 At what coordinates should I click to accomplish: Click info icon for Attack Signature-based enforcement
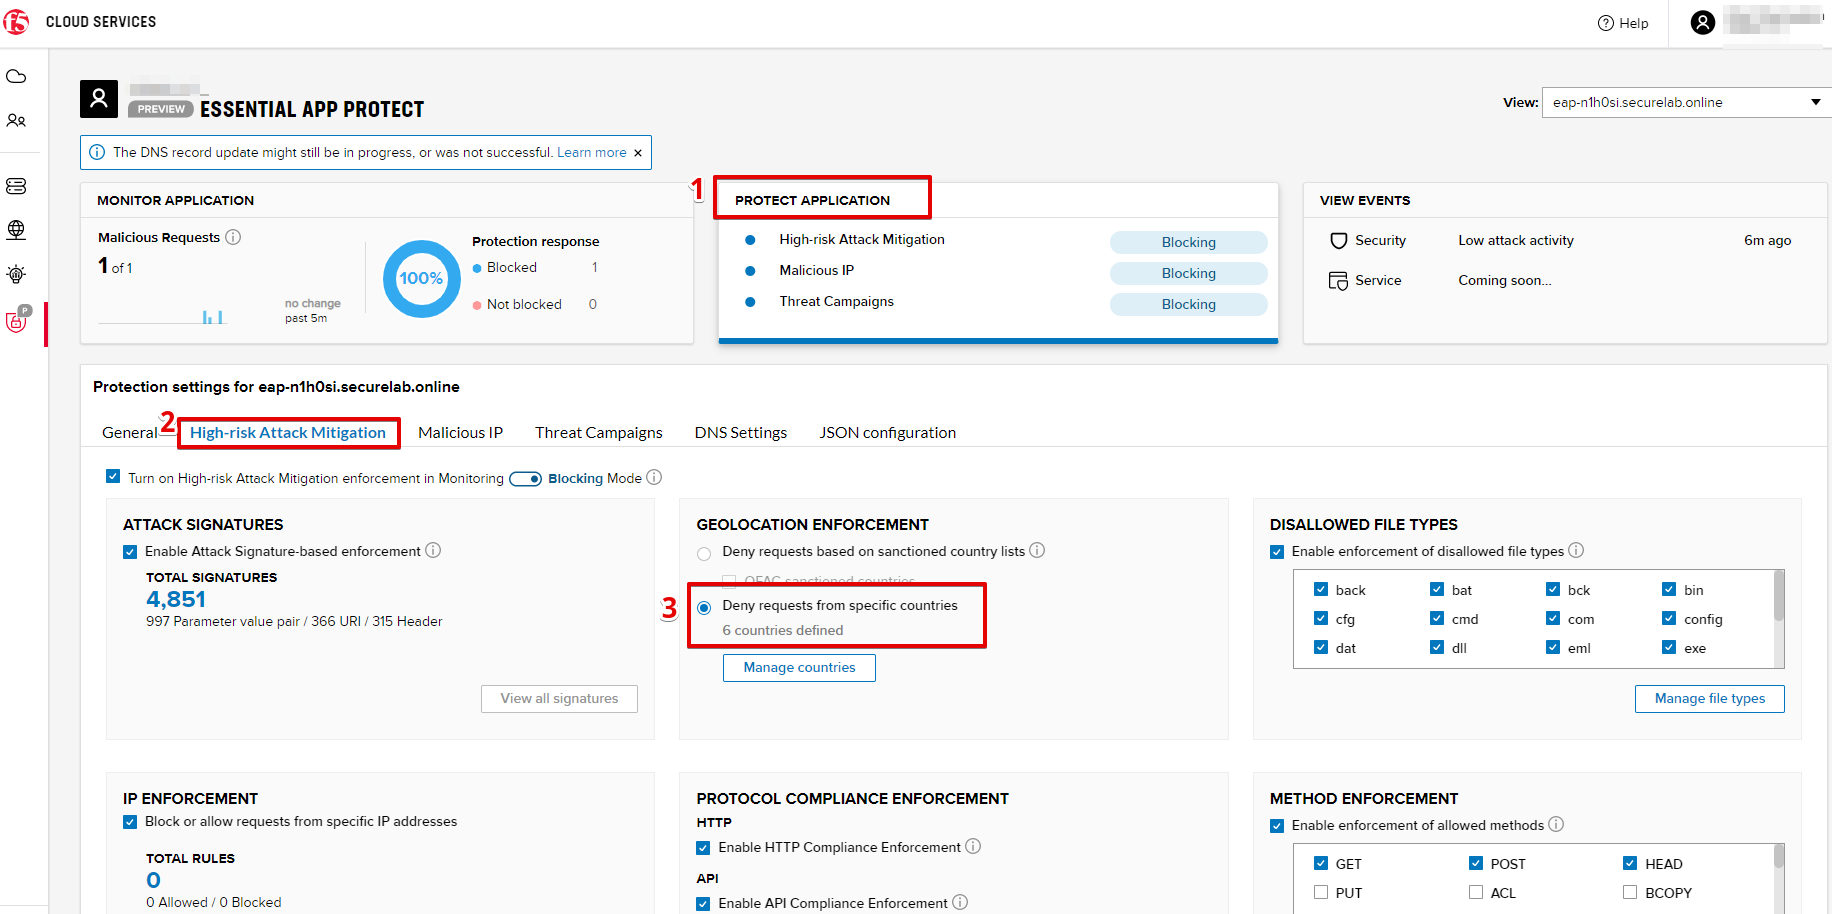433,551
